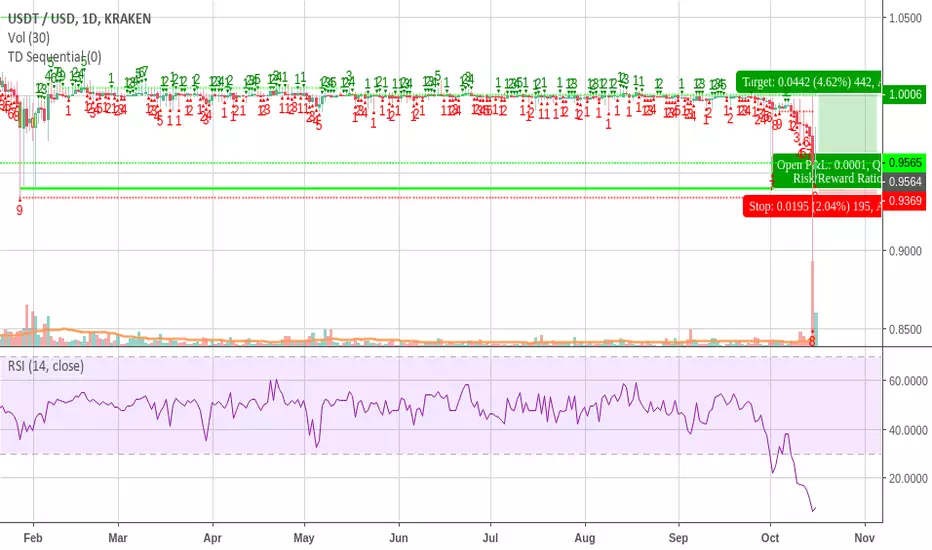This screenshot has width=932, height=550.
Task: Click the 0.9564 gray current price label
Action: pyautogui.click(x=904, y=182)
